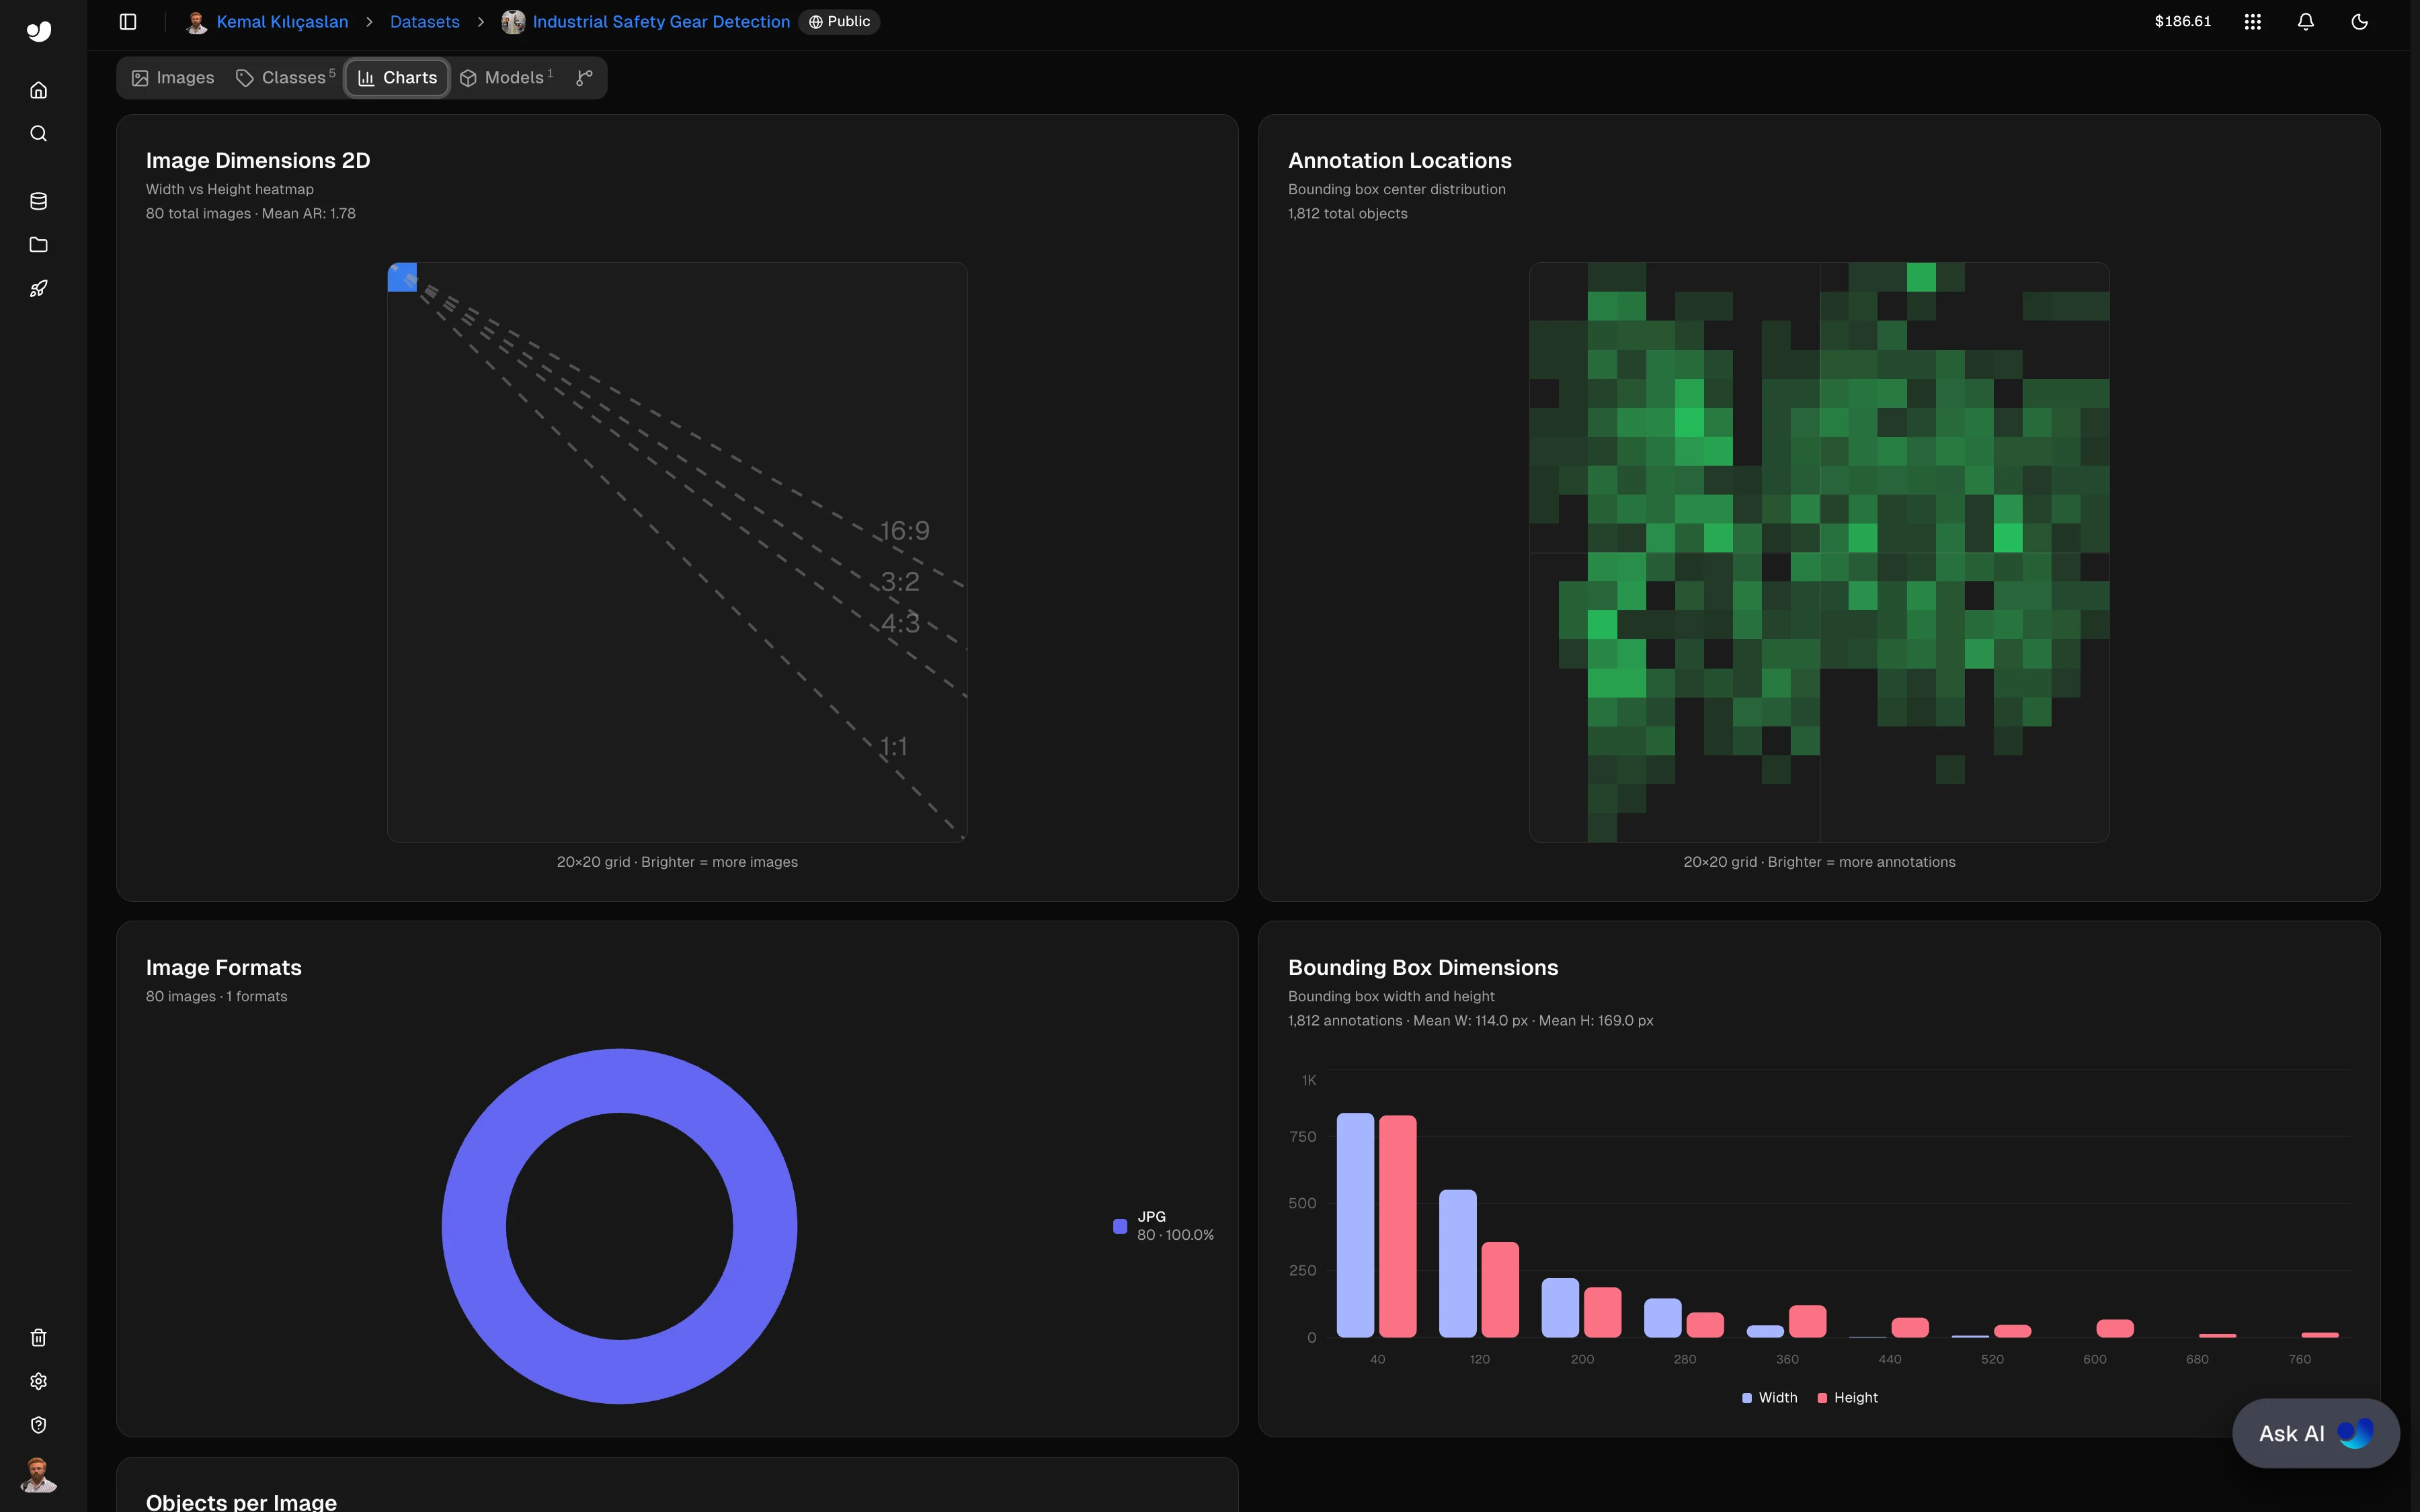Open the notifications bell
Image resolution: width=2420 pixels, height=1512 pixels.
coord(2306,22)
